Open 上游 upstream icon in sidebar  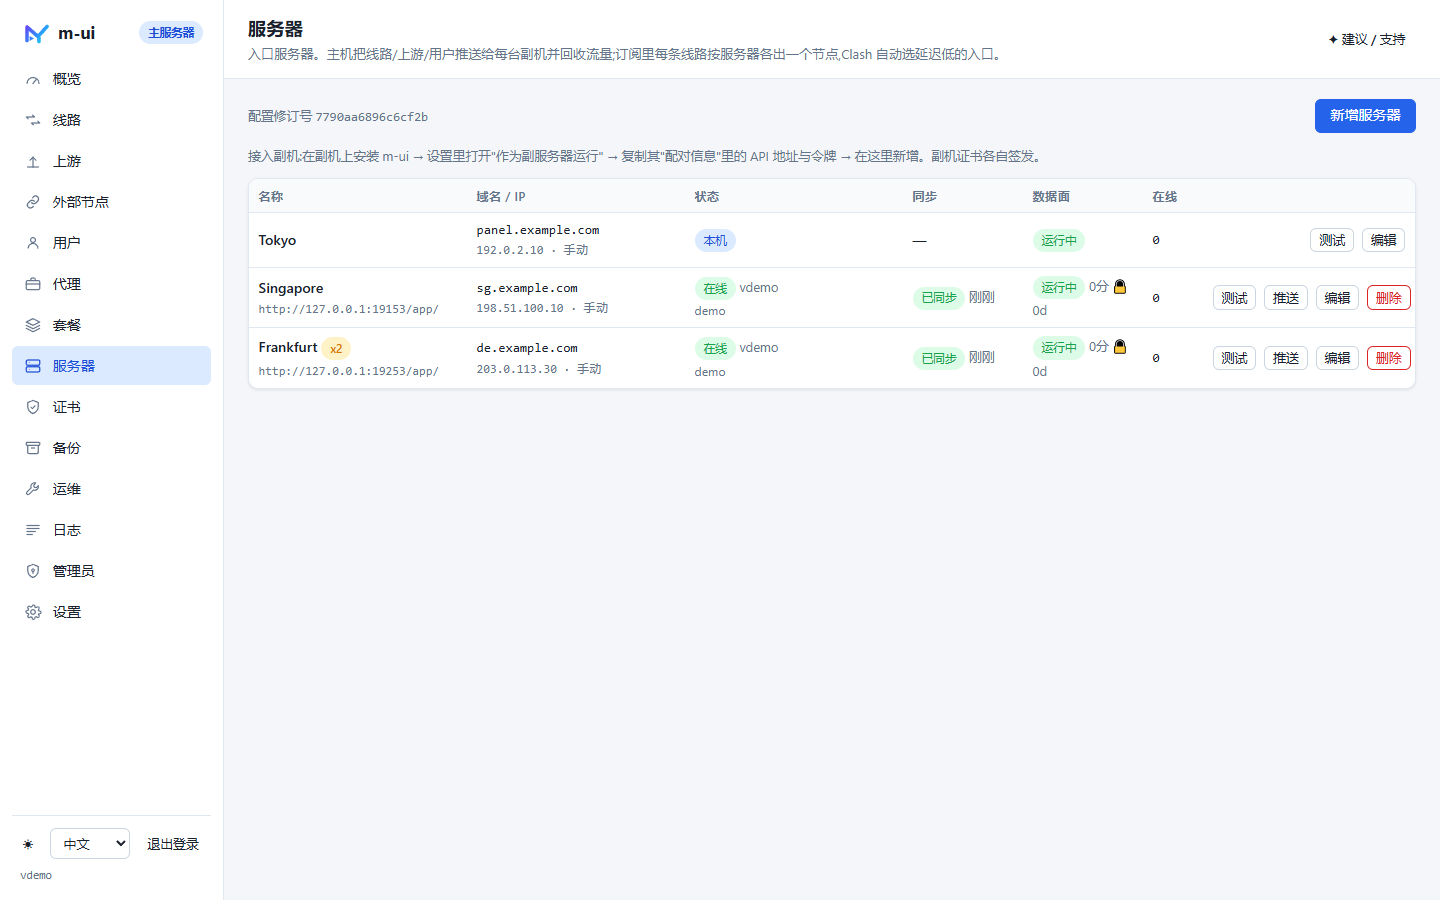click(x=33, y=162)
